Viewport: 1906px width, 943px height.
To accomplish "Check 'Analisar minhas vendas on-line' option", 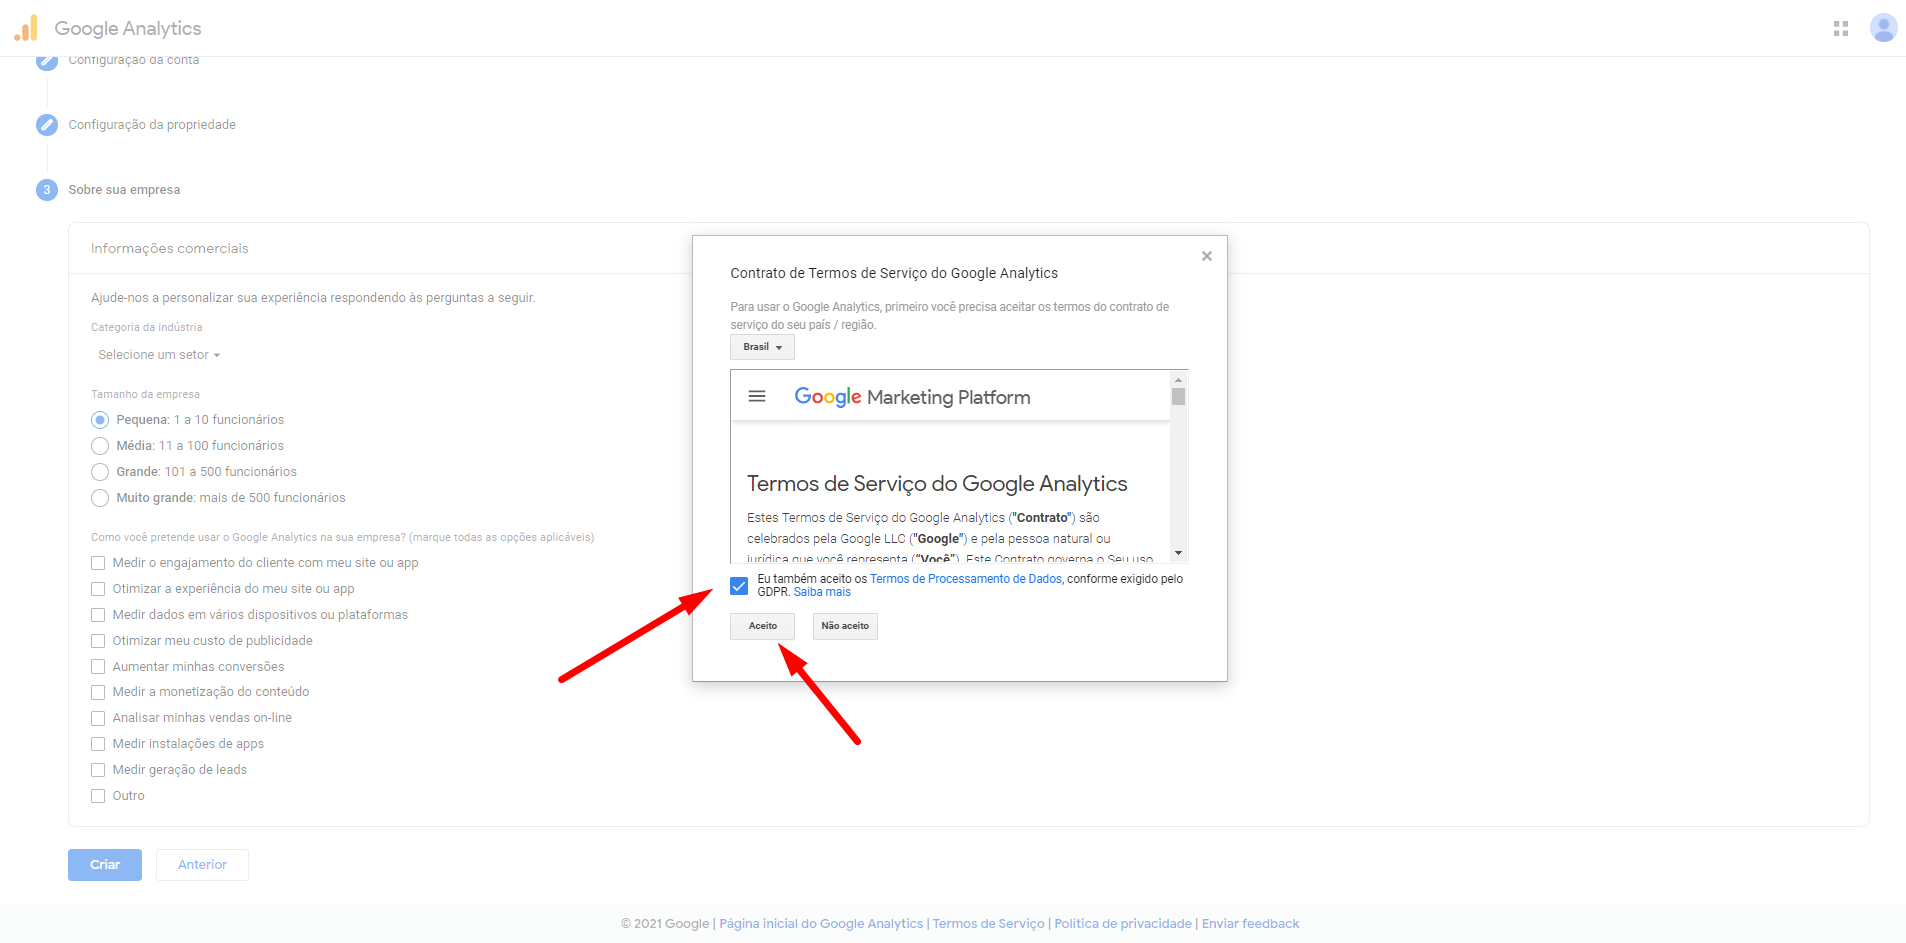I will [x=98, y=718].
